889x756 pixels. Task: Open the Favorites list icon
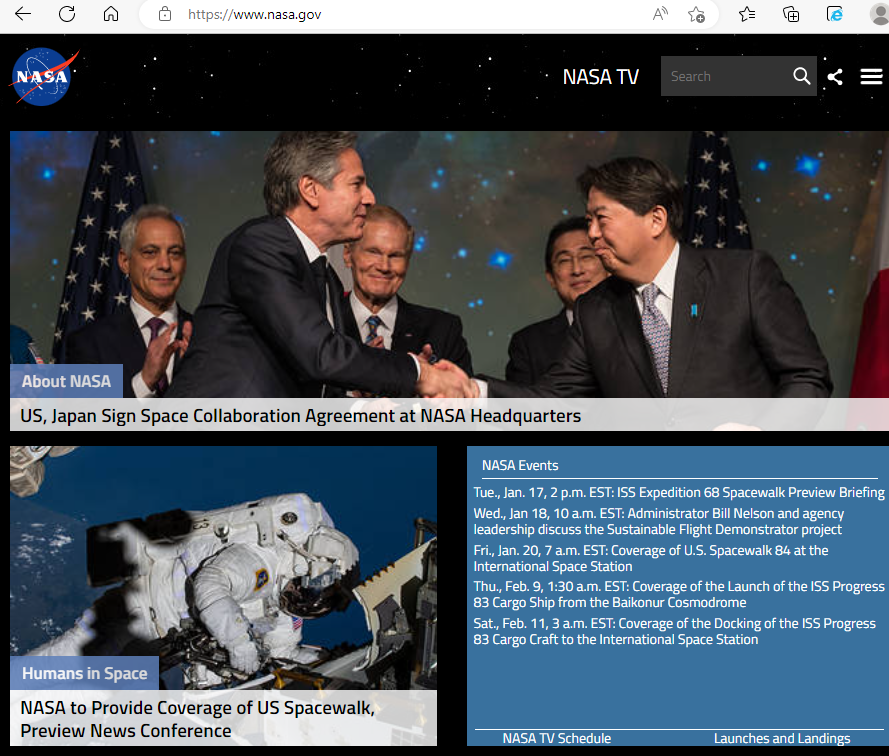pos(747,14)
